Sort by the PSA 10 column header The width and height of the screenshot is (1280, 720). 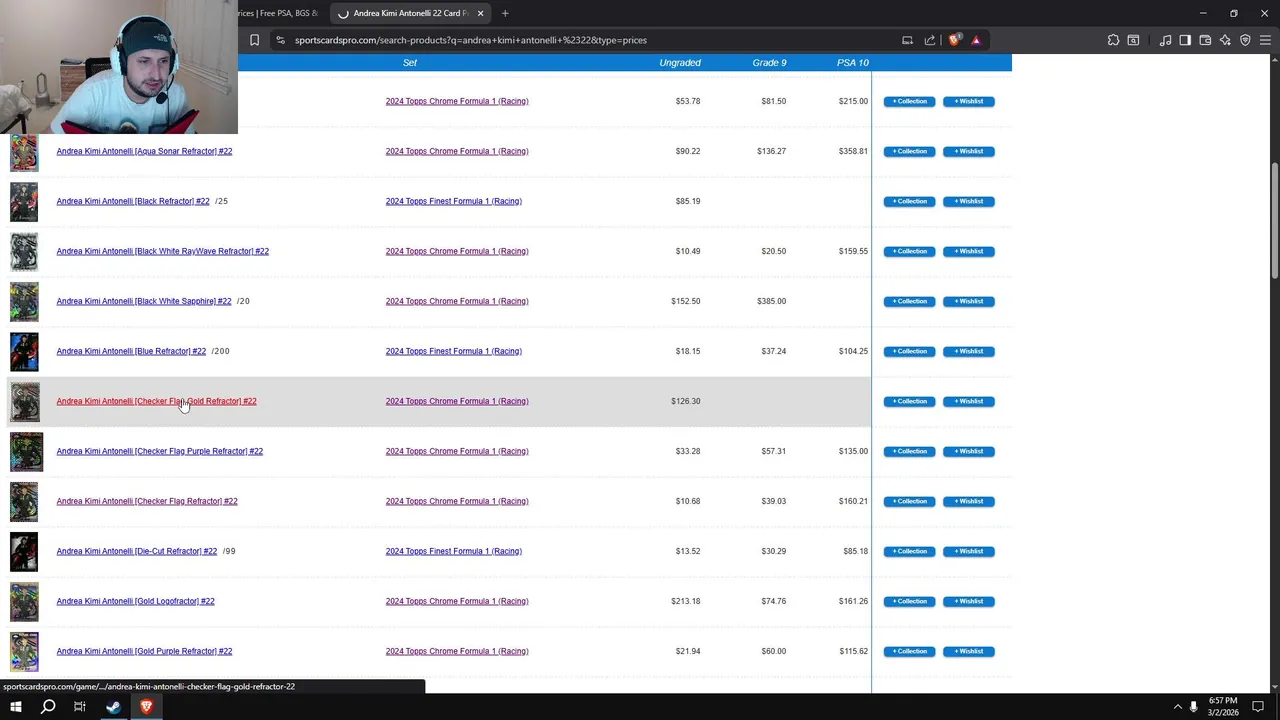click(853, 62)
